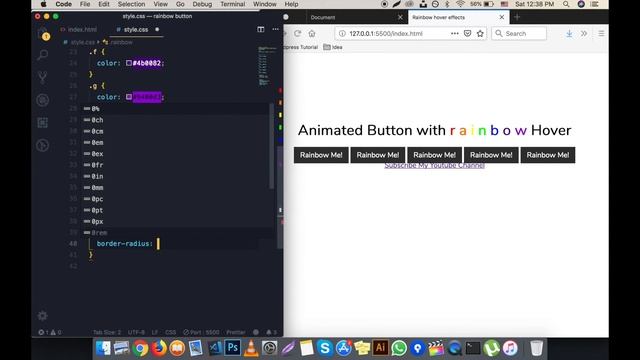Open the Selection menu
Viewport: 640px width, 360px height.
pyautogui.click(x=131, y=4)
